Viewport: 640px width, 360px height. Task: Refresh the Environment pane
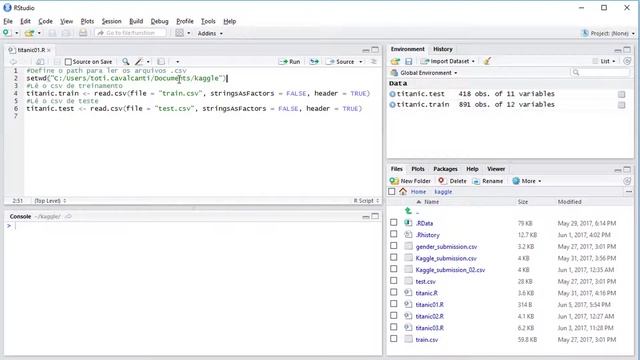point(627,61)
